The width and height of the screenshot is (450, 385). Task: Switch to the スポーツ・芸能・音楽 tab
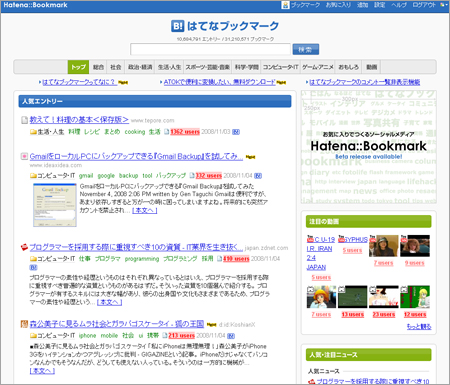coord(208,67)
